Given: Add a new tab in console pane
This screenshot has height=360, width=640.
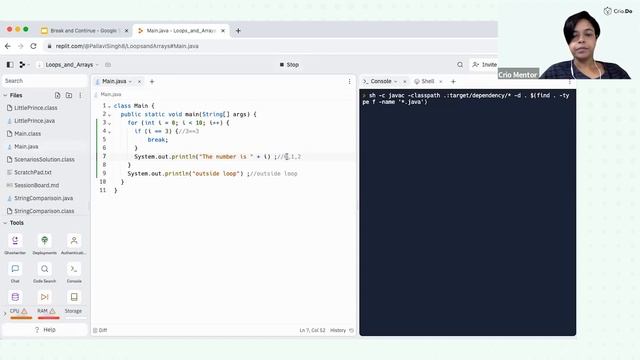Looking at the screenshot, I should click(453, 82).
